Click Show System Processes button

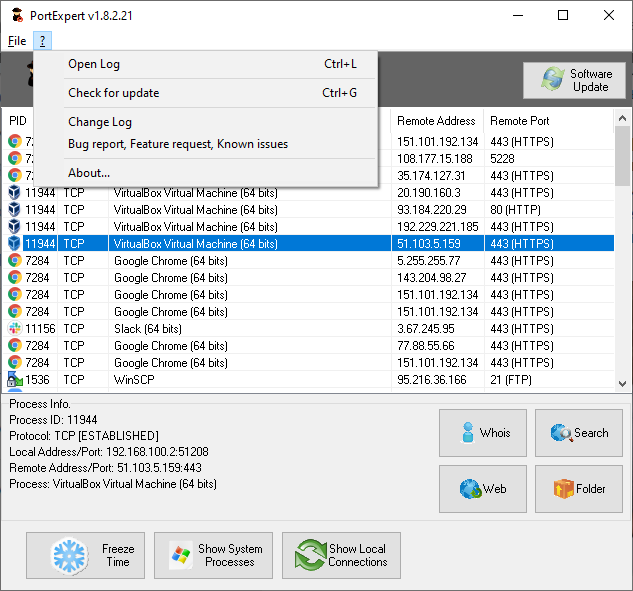[214, 555]
